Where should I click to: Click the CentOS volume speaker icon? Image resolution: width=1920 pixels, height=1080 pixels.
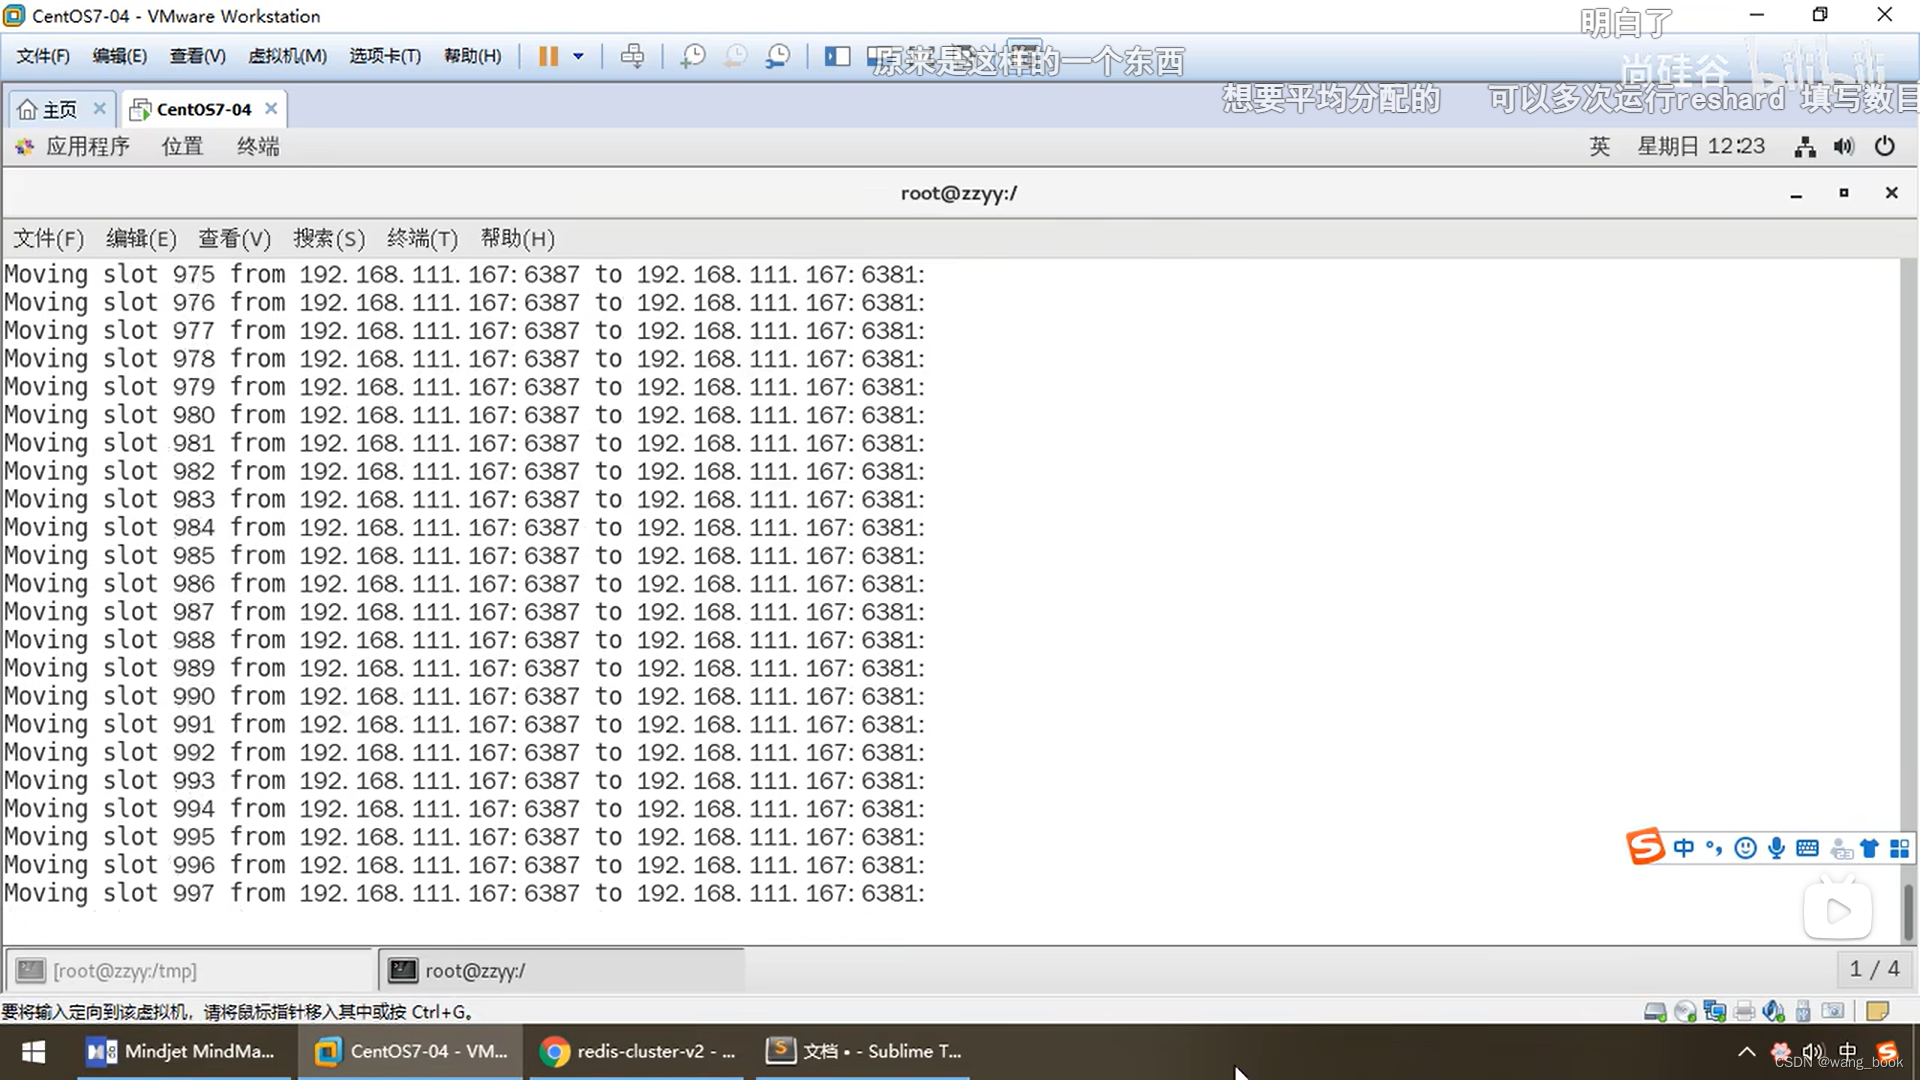[1843, 146]
